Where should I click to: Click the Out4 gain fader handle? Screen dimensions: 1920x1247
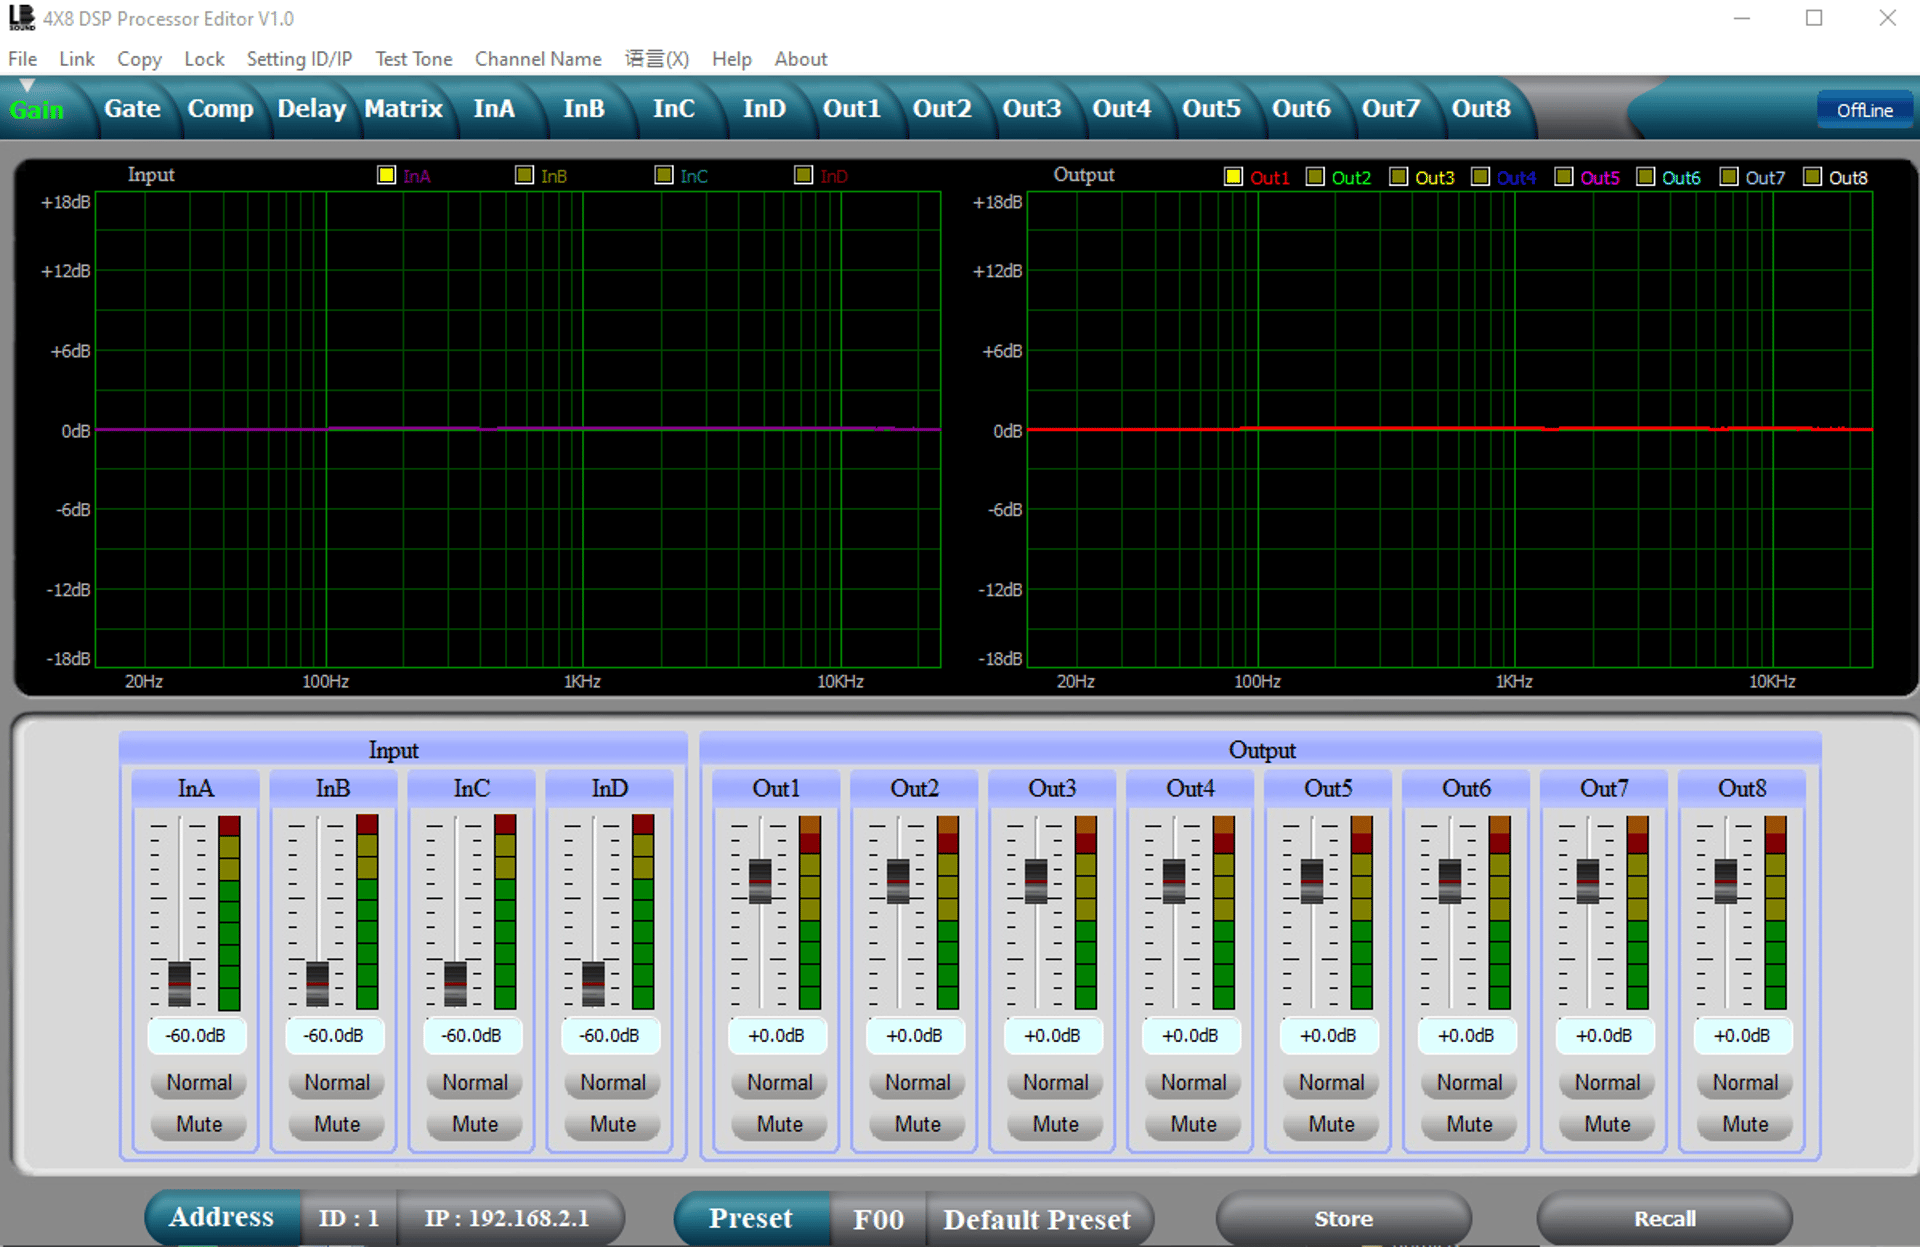point(1174,880)
